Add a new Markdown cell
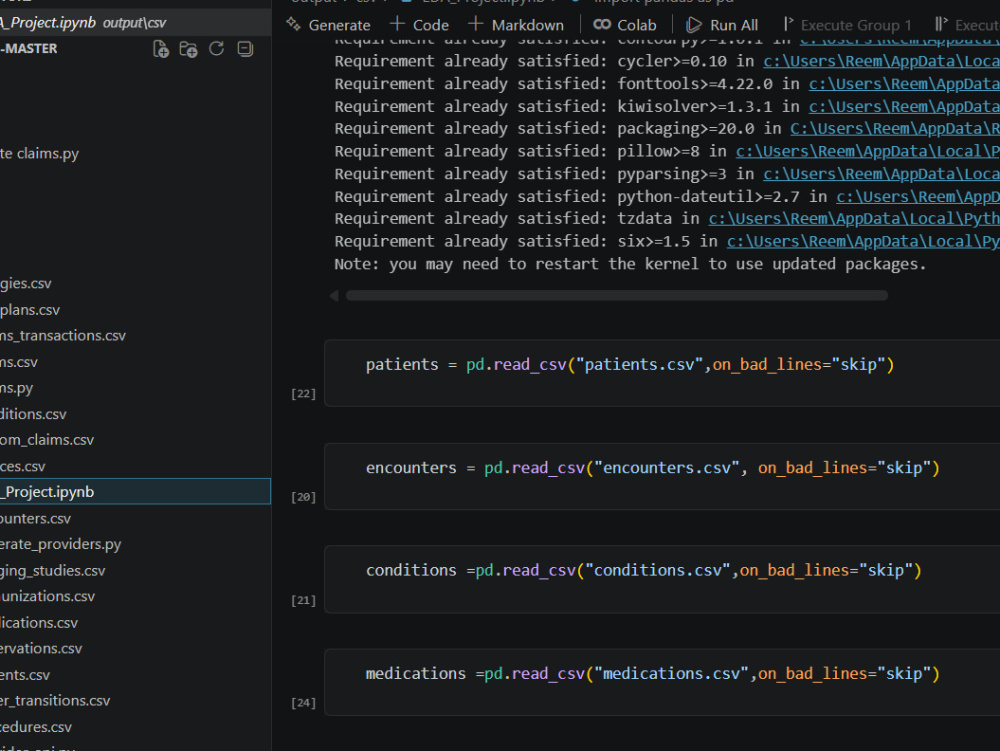 click(x=516, y=25)
